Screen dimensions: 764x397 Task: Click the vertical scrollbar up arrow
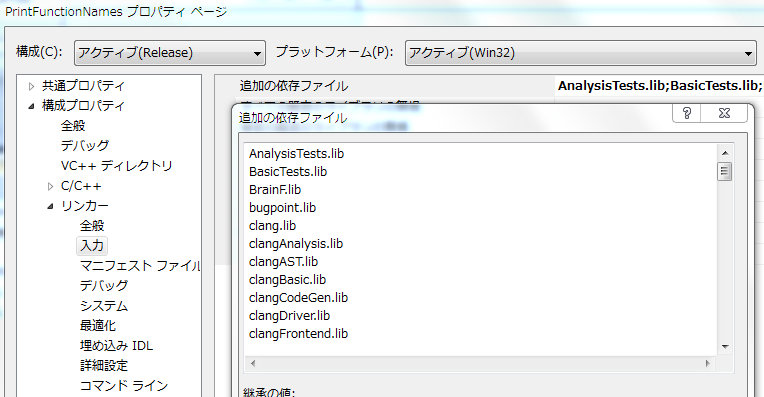725,153
